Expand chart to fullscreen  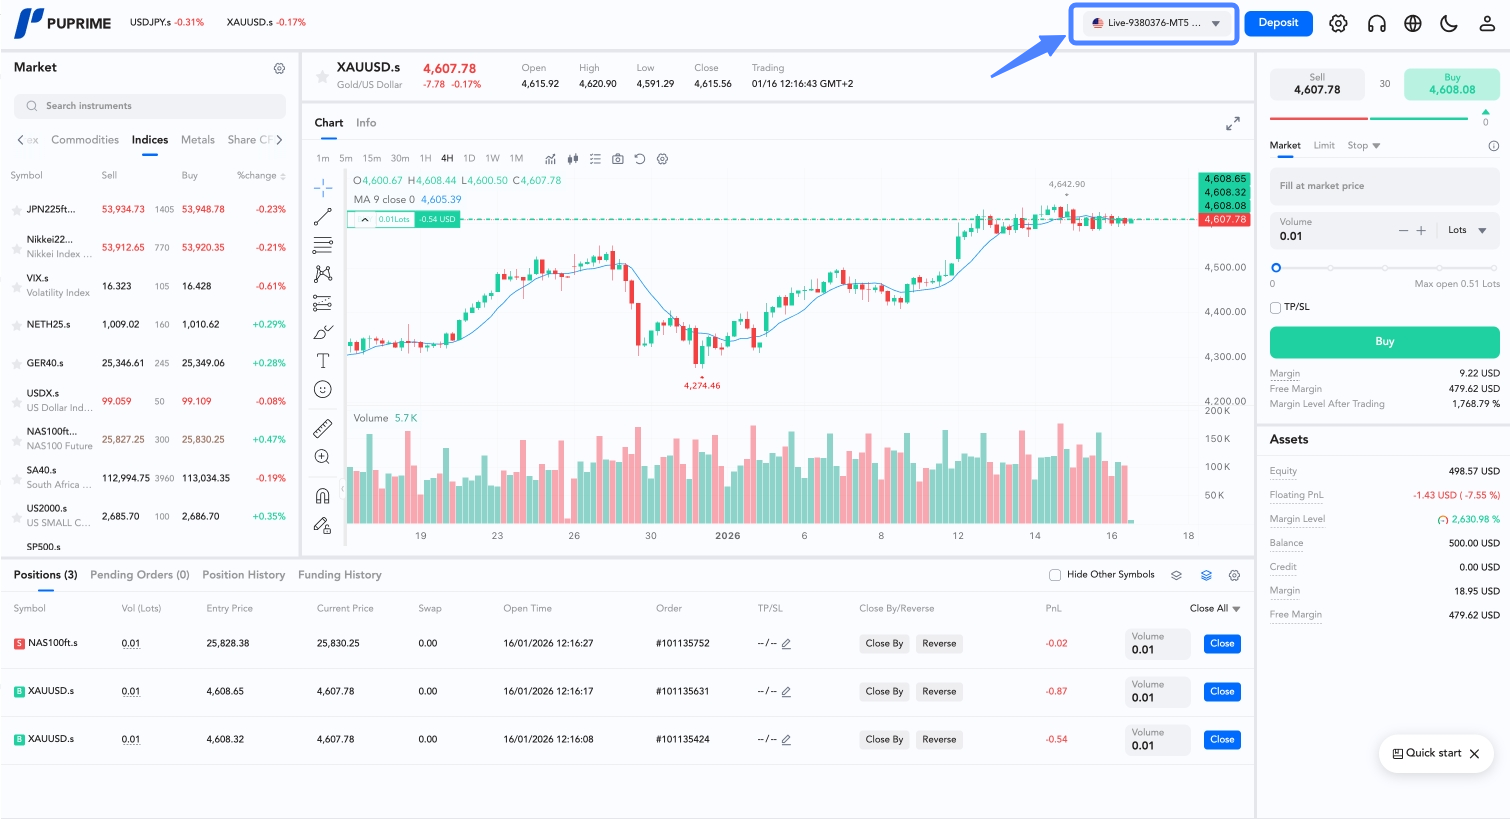pyautogui.click(x=1232, y=123)
